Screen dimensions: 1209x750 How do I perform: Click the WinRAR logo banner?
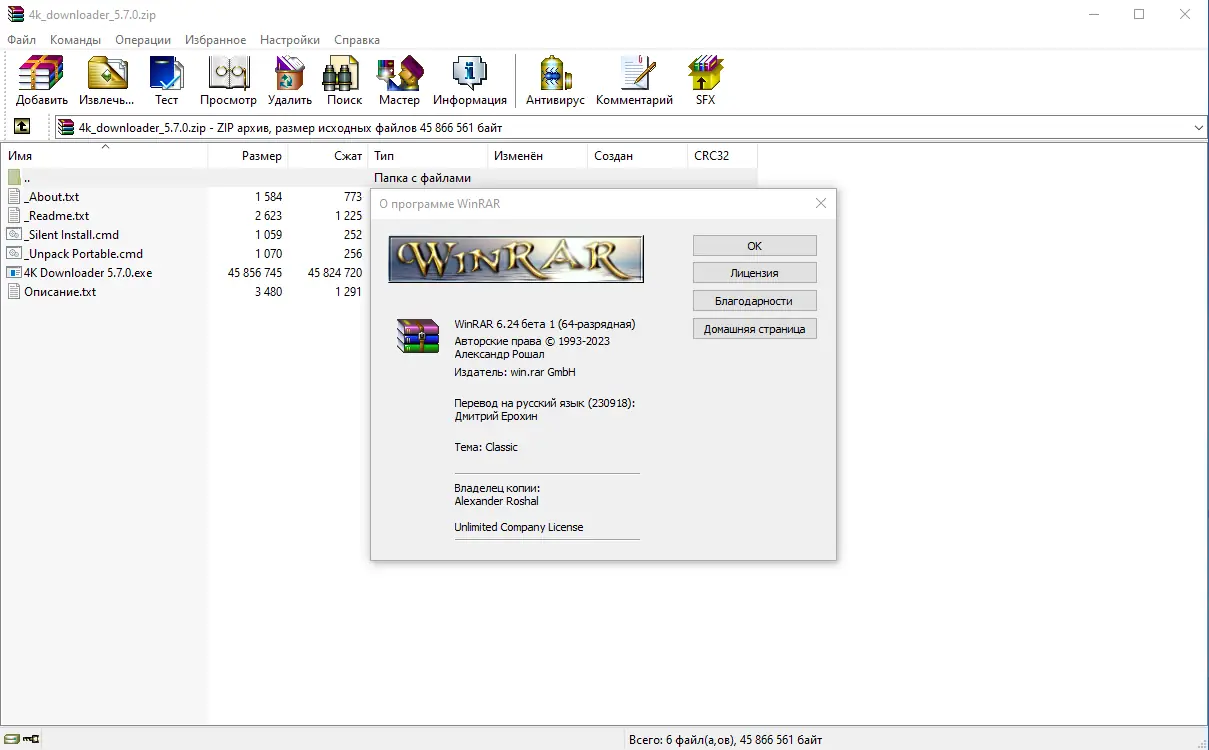coord(515,260)
